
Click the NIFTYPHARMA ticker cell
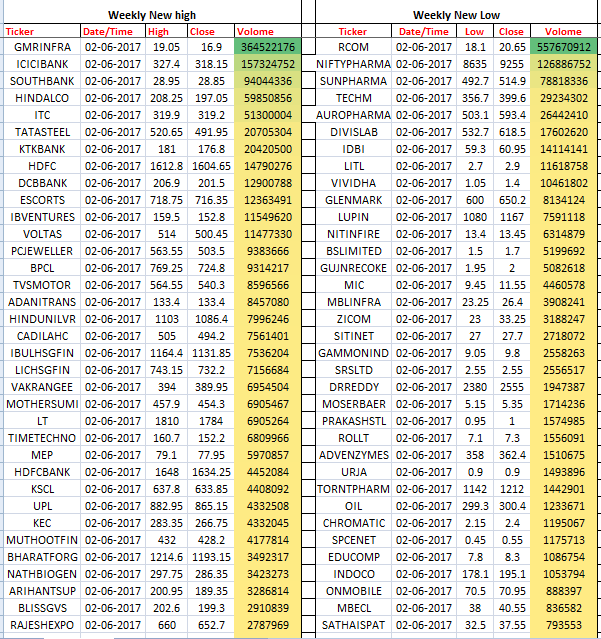click(x=353, y=64)
